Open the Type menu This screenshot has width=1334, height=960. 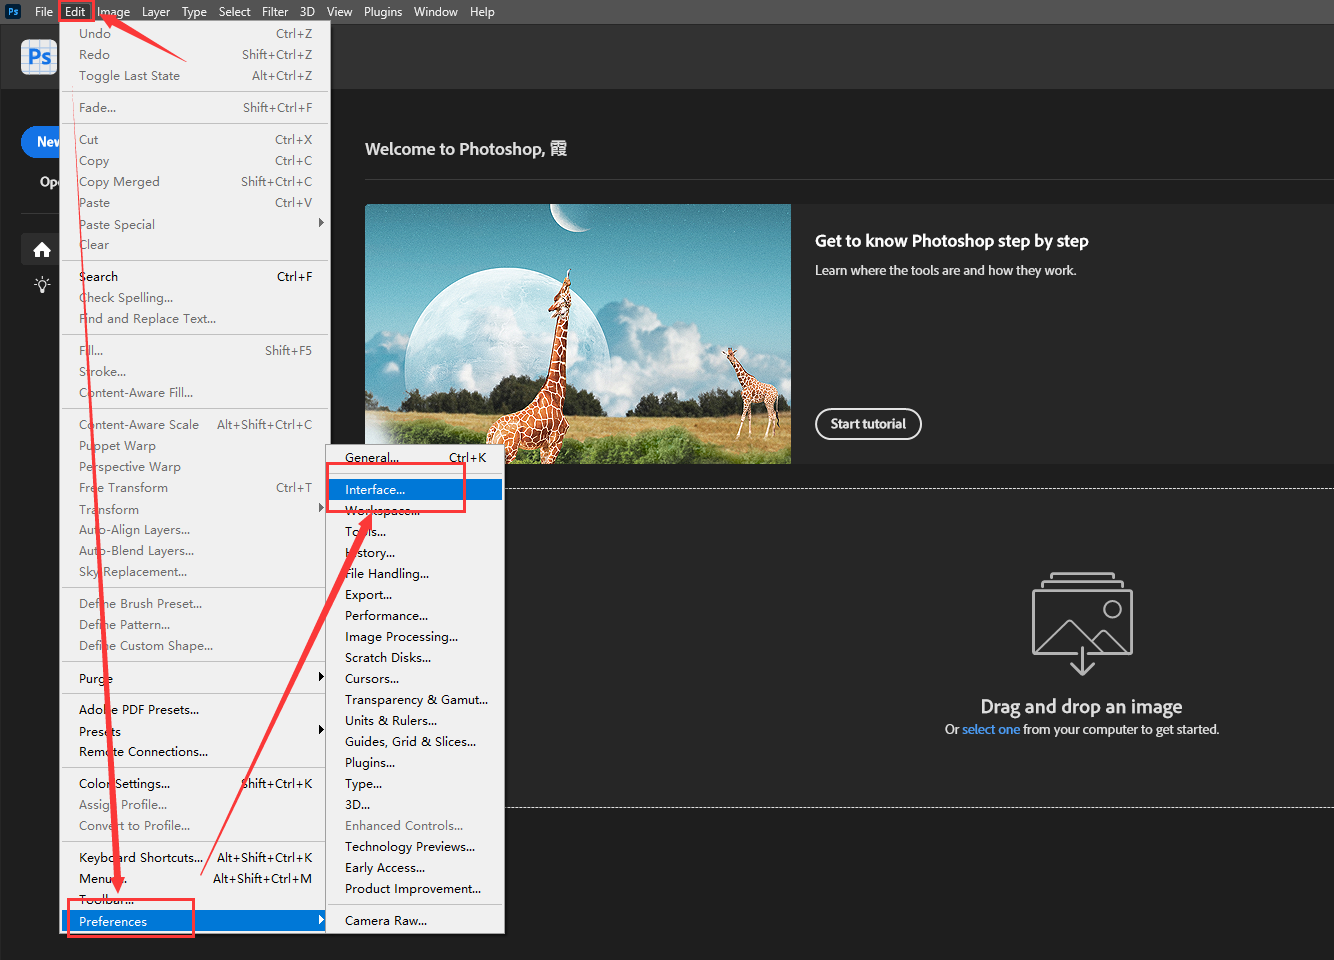coord(194,12)
